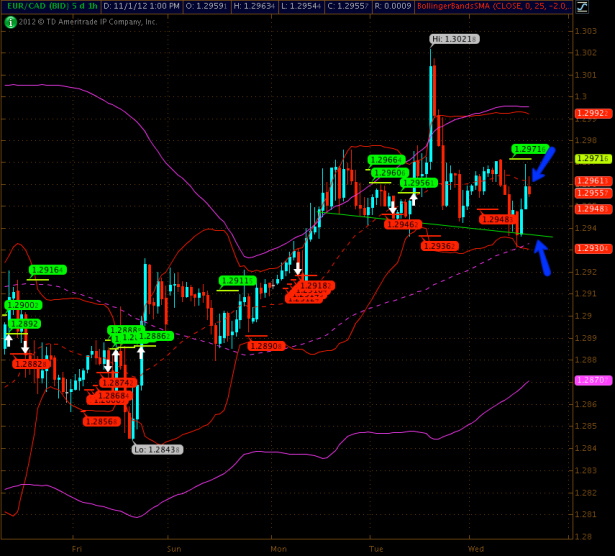Click the upper blue arrow annotation

coord(541,162)
